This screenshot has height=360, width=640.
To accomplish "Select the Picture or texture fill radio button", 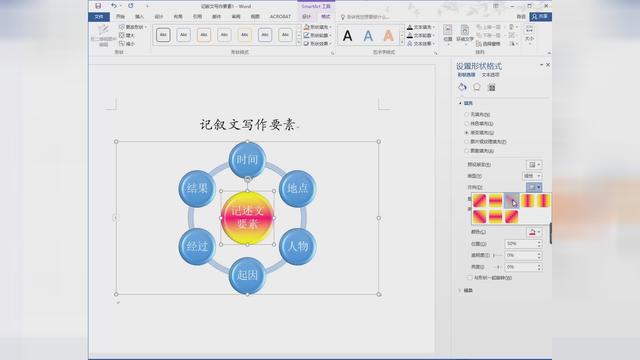I will pos(466,142).
